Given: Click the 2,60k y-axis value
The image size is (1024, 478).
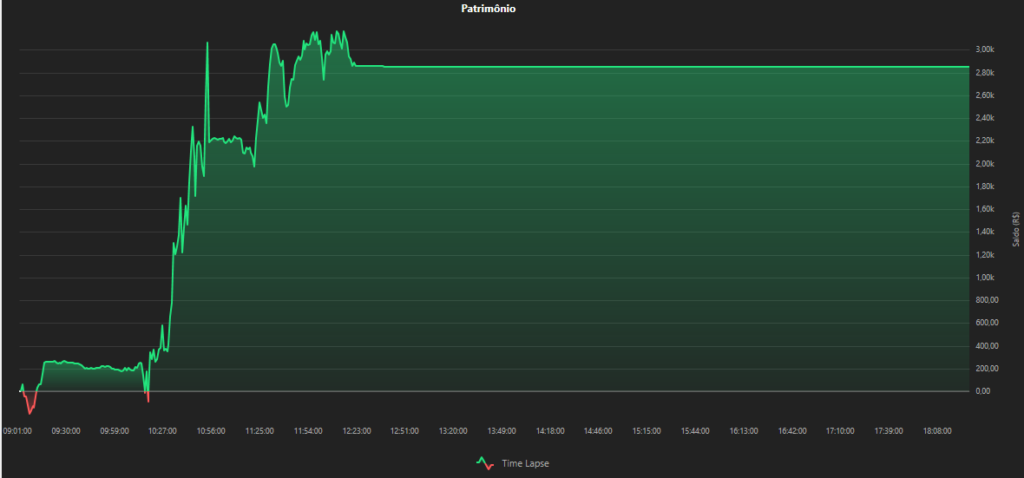Looking at the screenshot, I should (985, 95).
